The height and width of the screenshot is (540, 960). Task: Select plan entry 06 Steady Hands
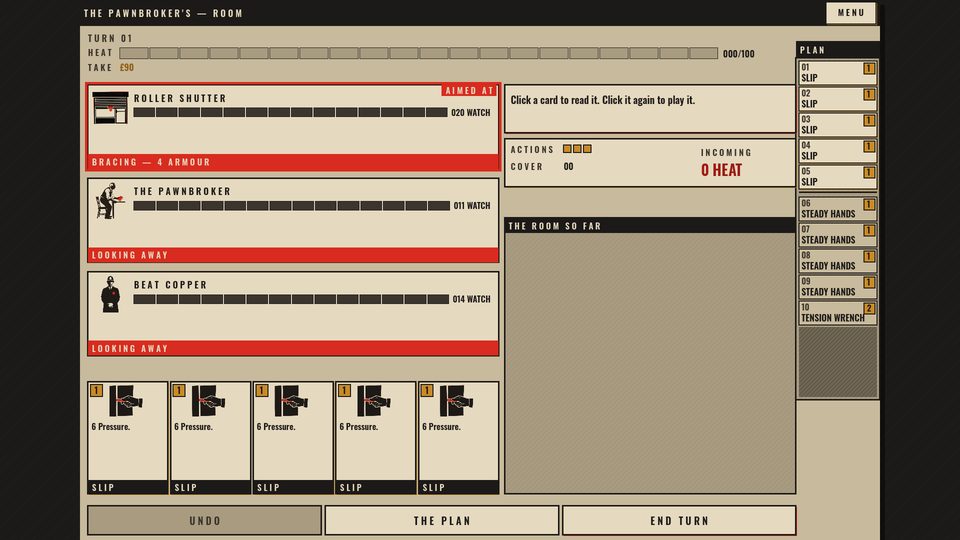pyautogui.click(x=837, y=208)
